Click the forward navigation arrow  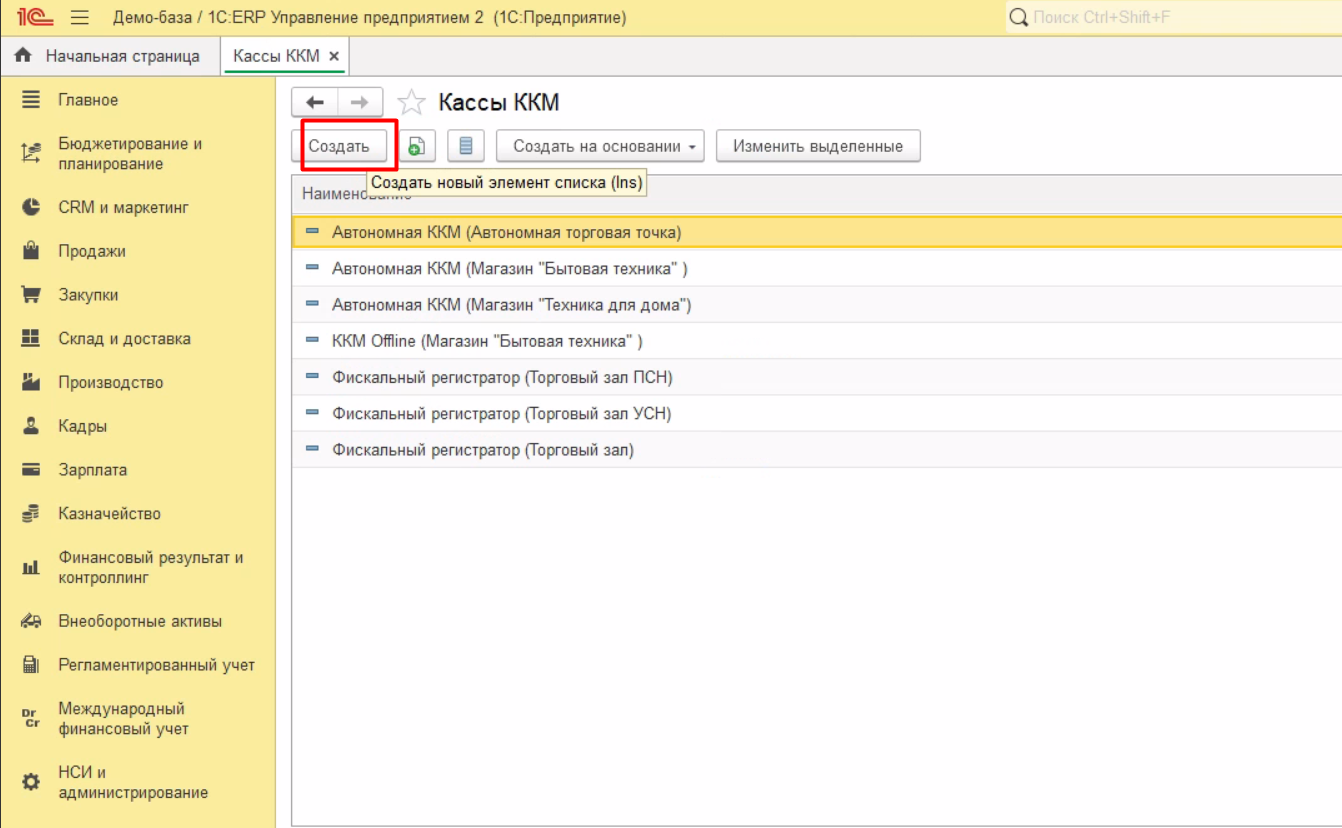pyautogui.click(x=360, y=102)
